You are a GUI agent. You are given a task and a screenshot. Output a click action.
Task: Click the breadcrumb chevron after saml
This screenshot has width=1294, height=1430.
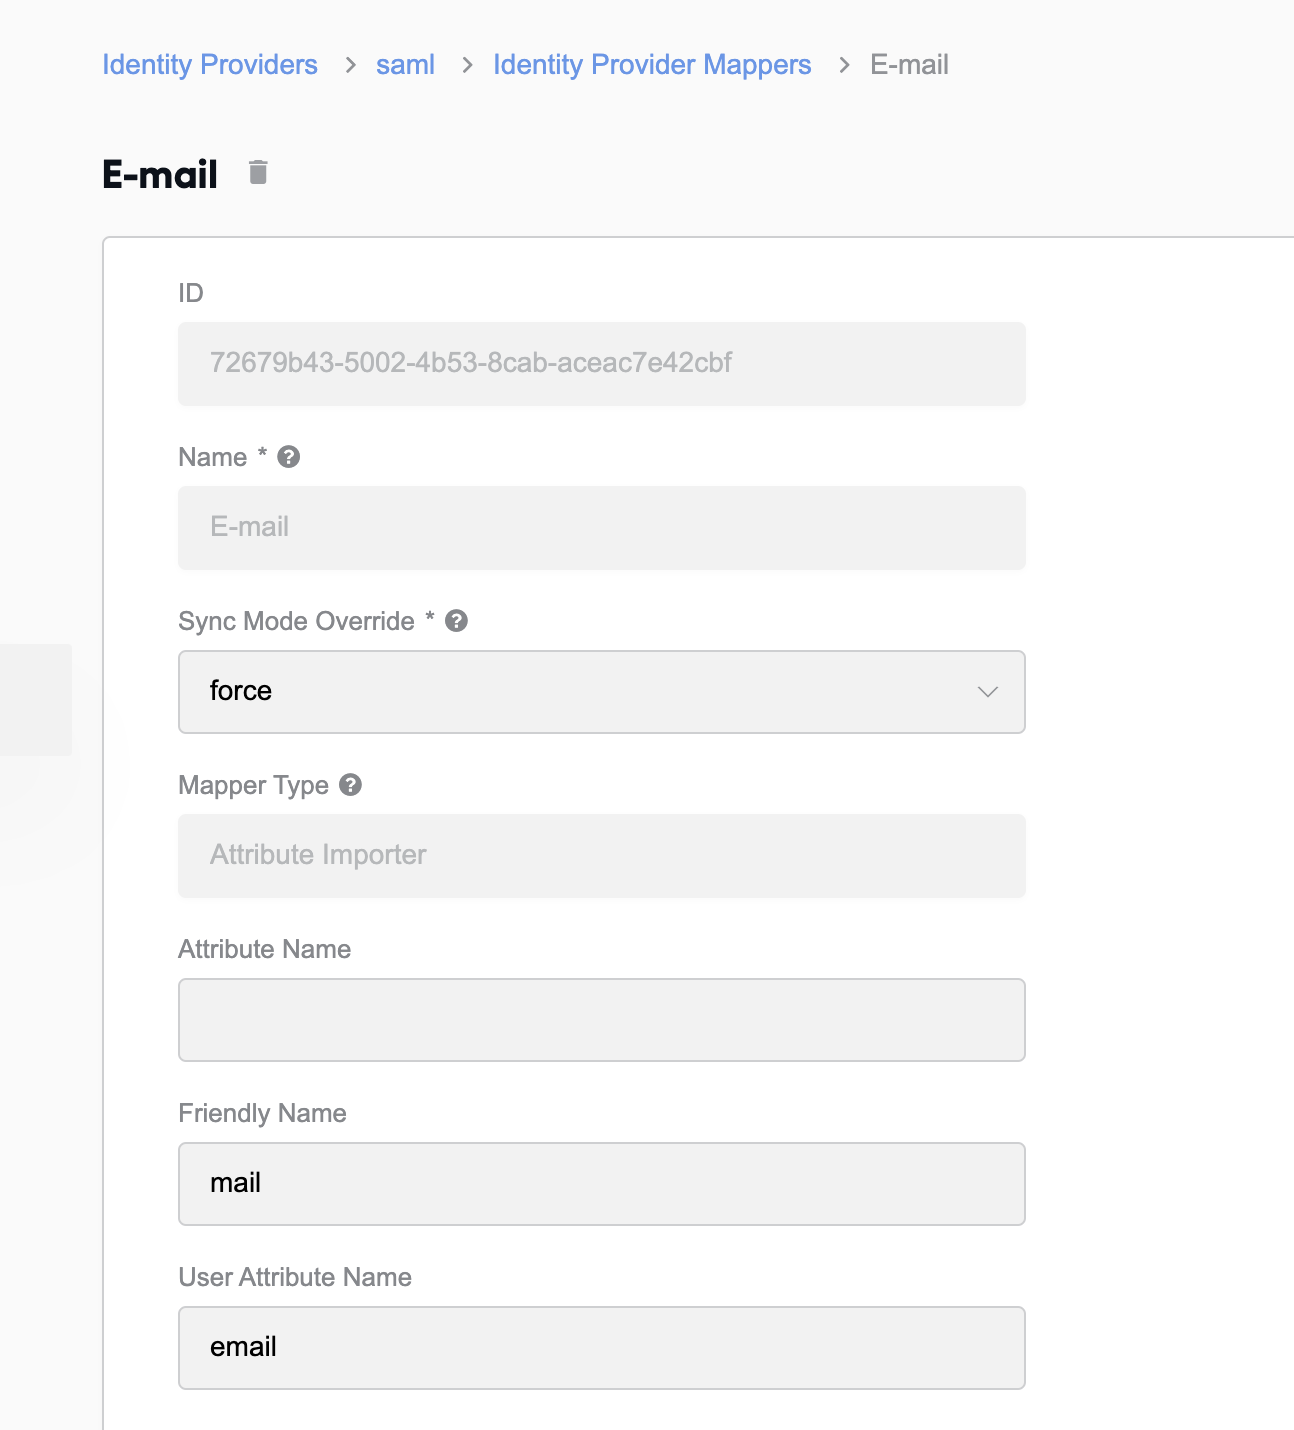coord(467,65)
